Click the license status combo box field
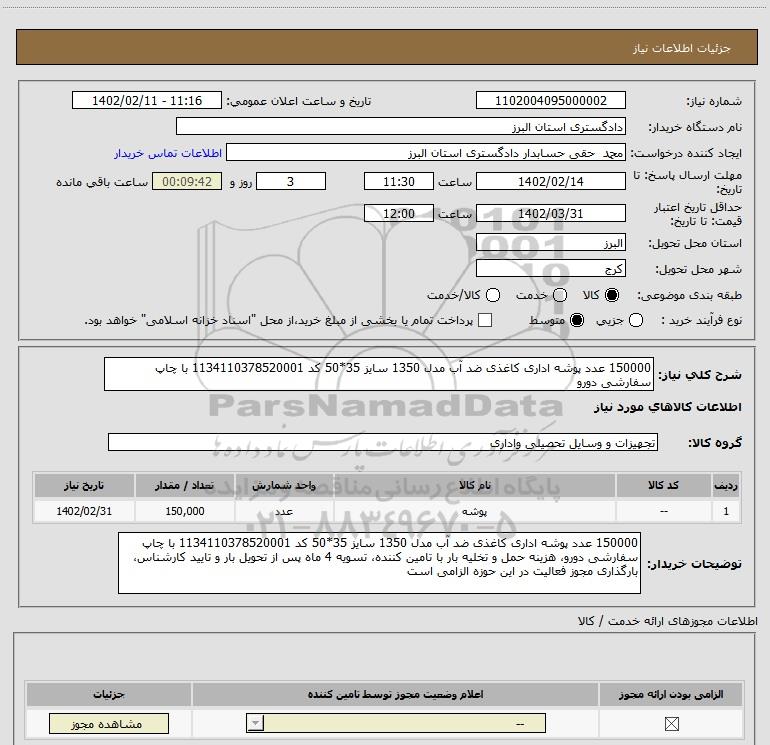 point(396,723)
